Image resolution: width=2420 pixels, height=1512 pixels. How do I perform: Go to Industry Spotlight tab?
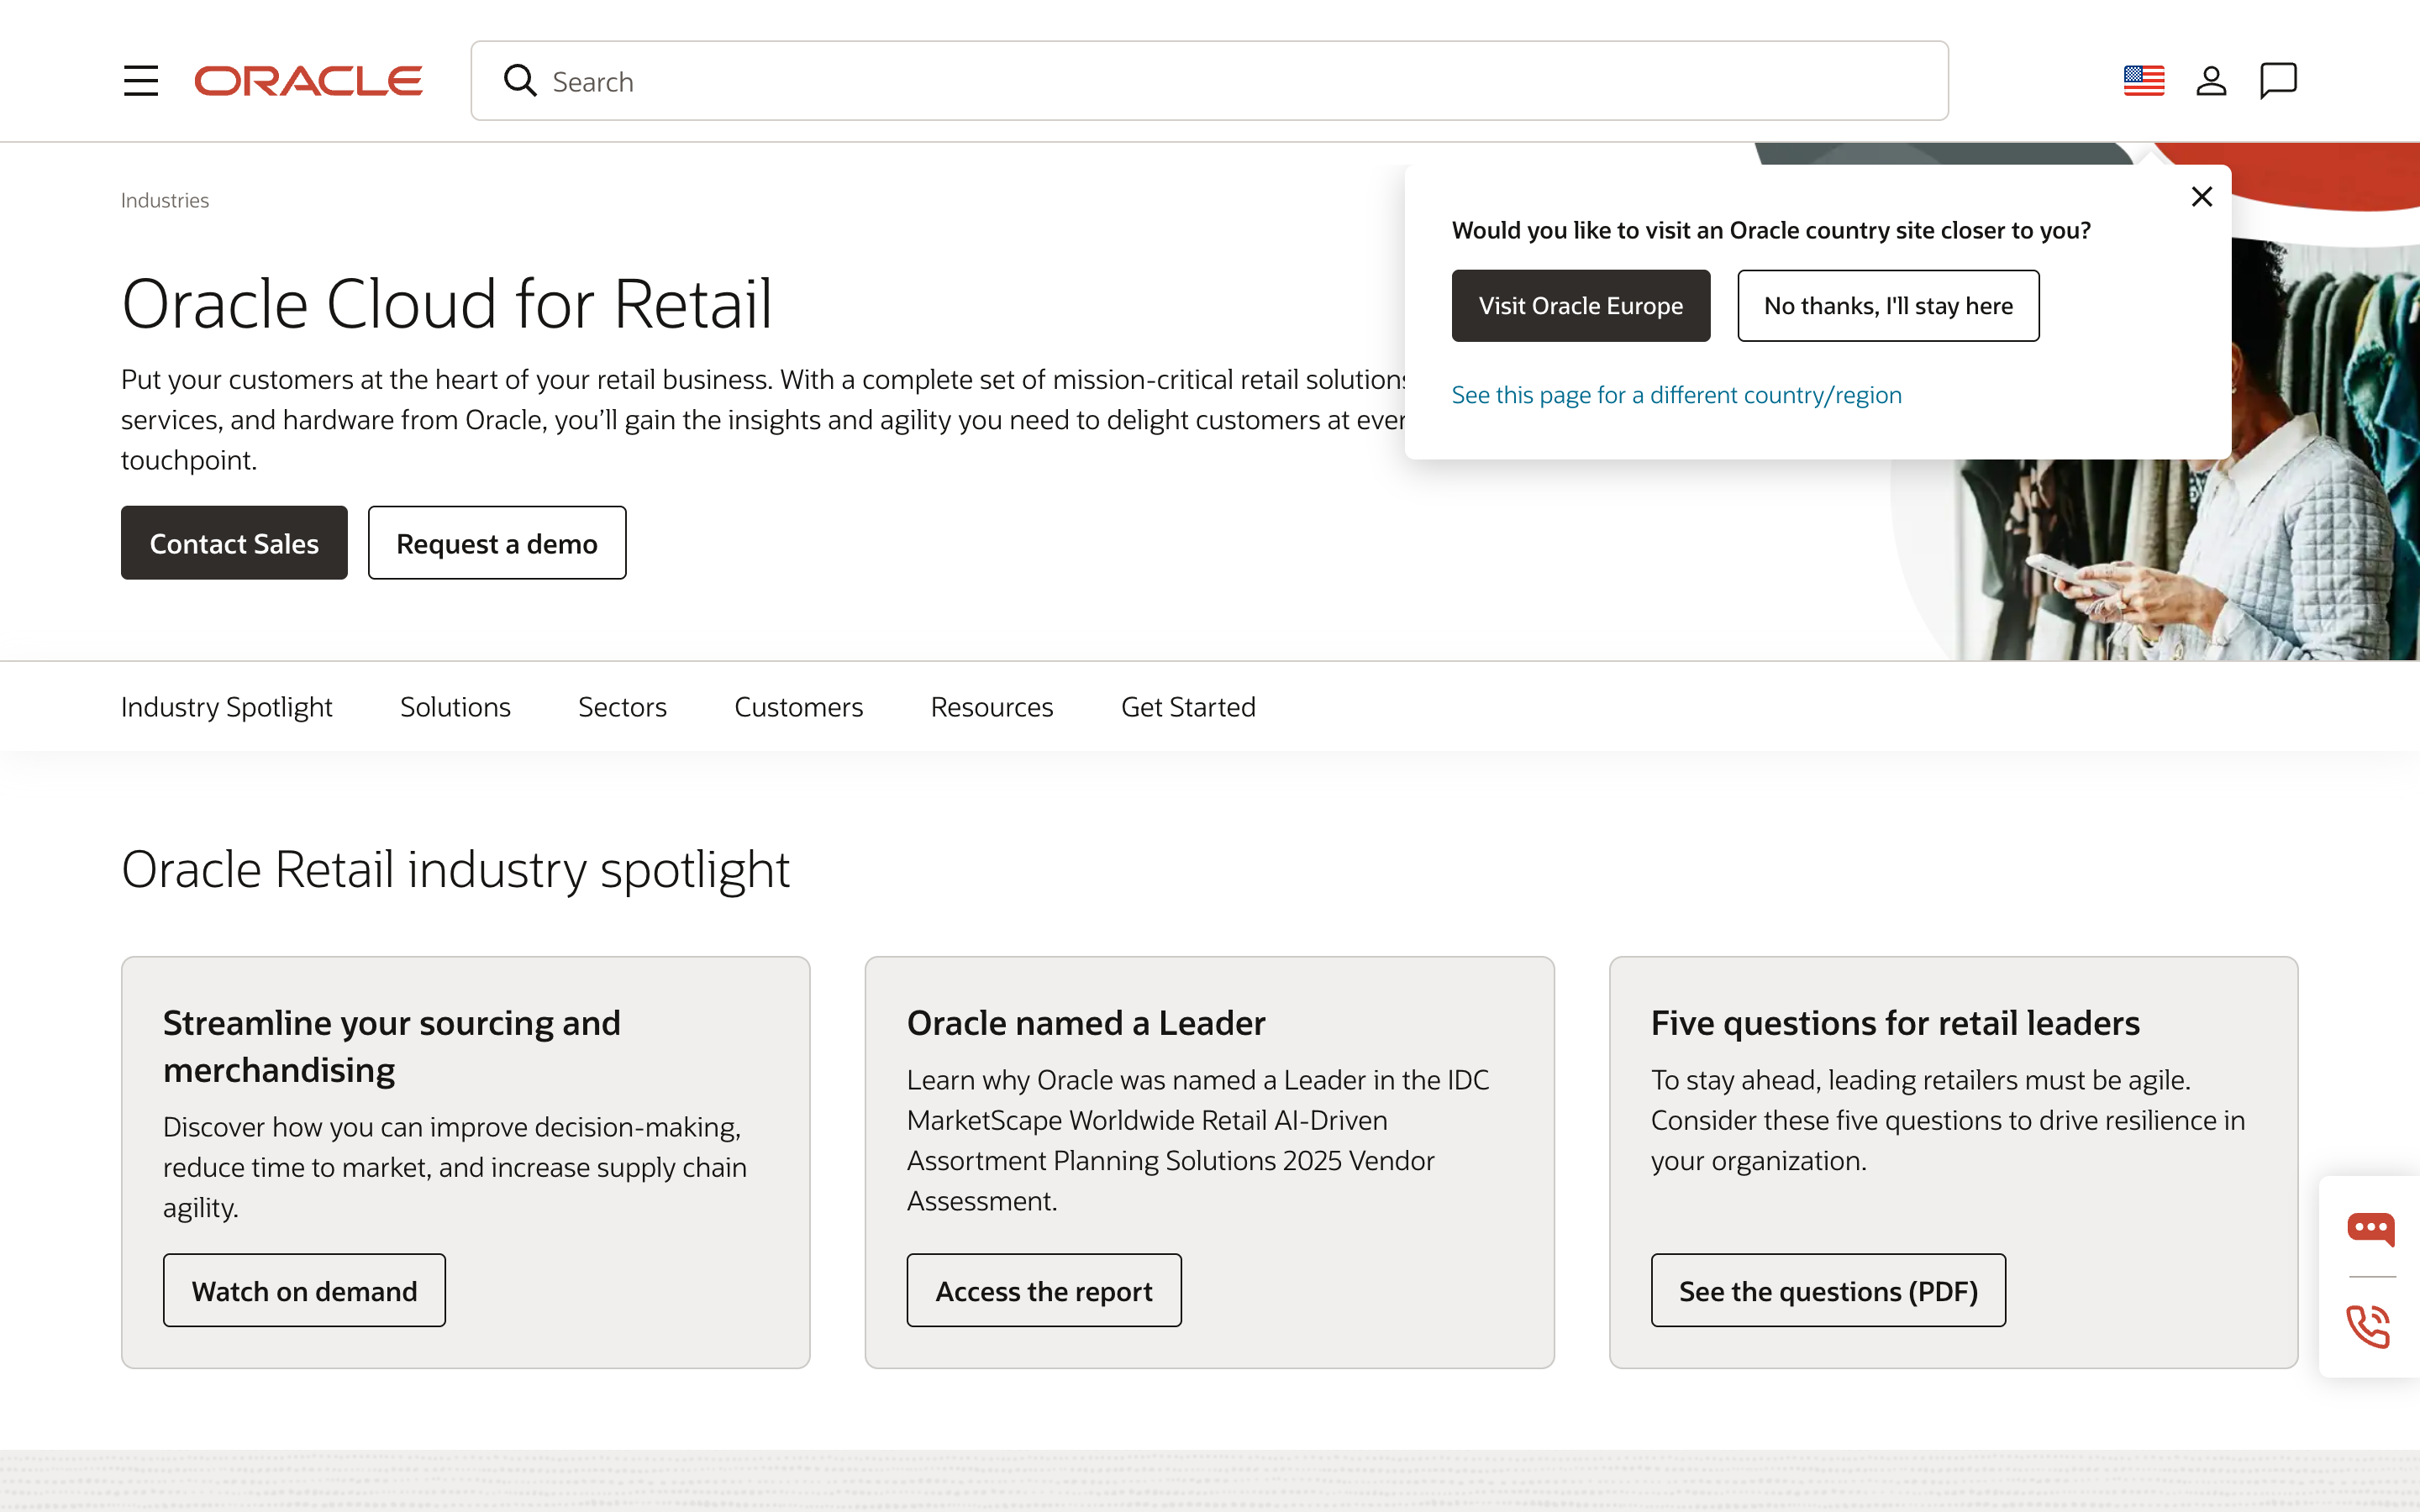pyautogui.click(x=226, y=707)
